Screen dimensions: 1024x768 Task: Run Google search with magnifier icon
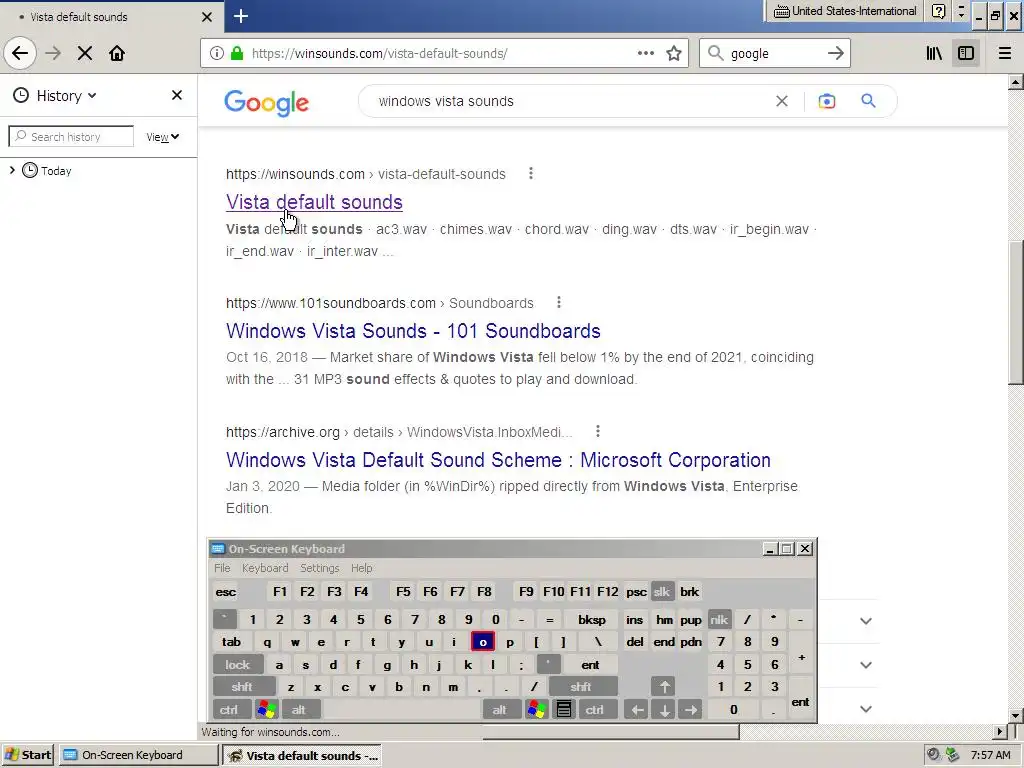868,101
